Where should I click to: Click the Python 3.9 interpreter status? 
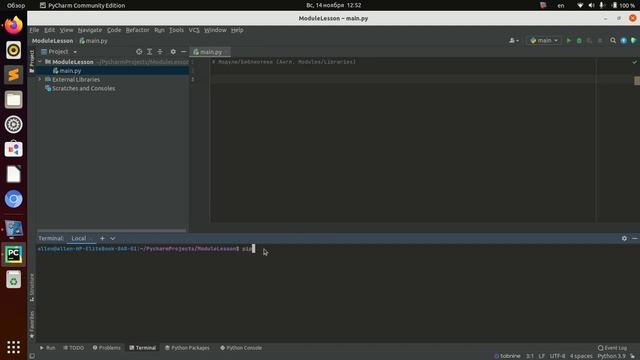(611, 356)
